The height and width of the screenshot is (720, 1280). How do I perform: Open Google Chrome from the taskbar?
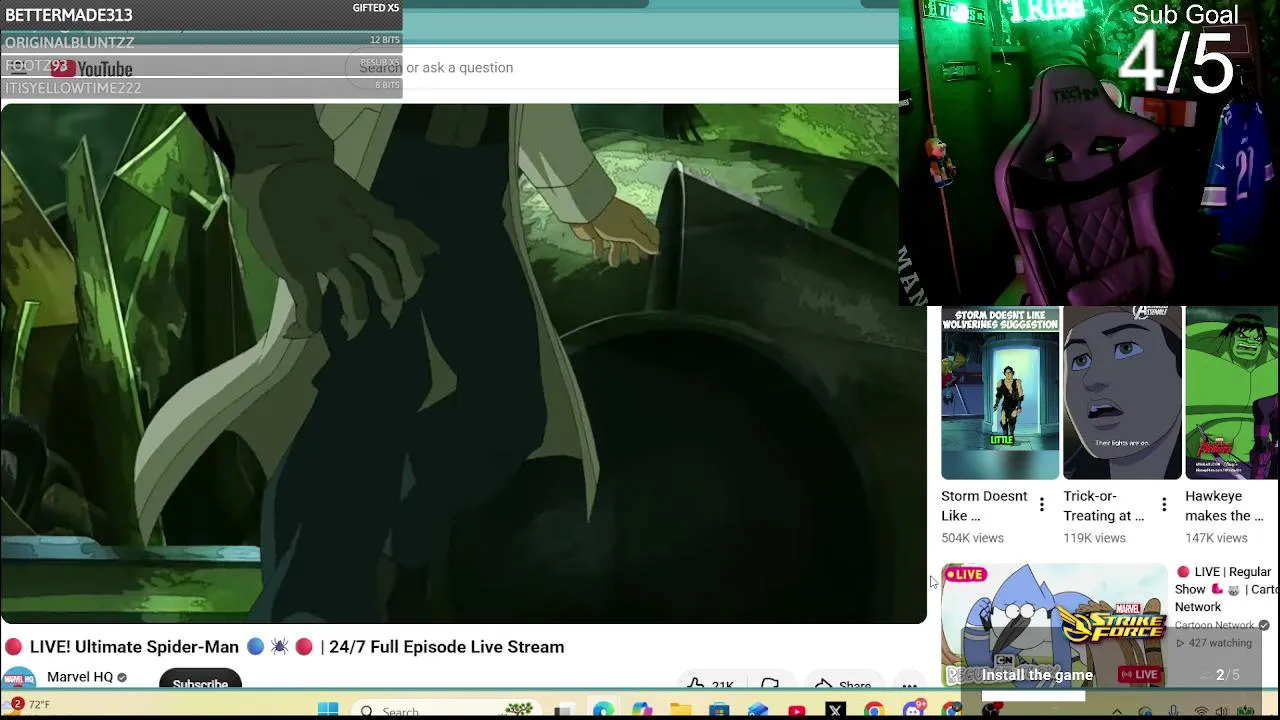875,711
